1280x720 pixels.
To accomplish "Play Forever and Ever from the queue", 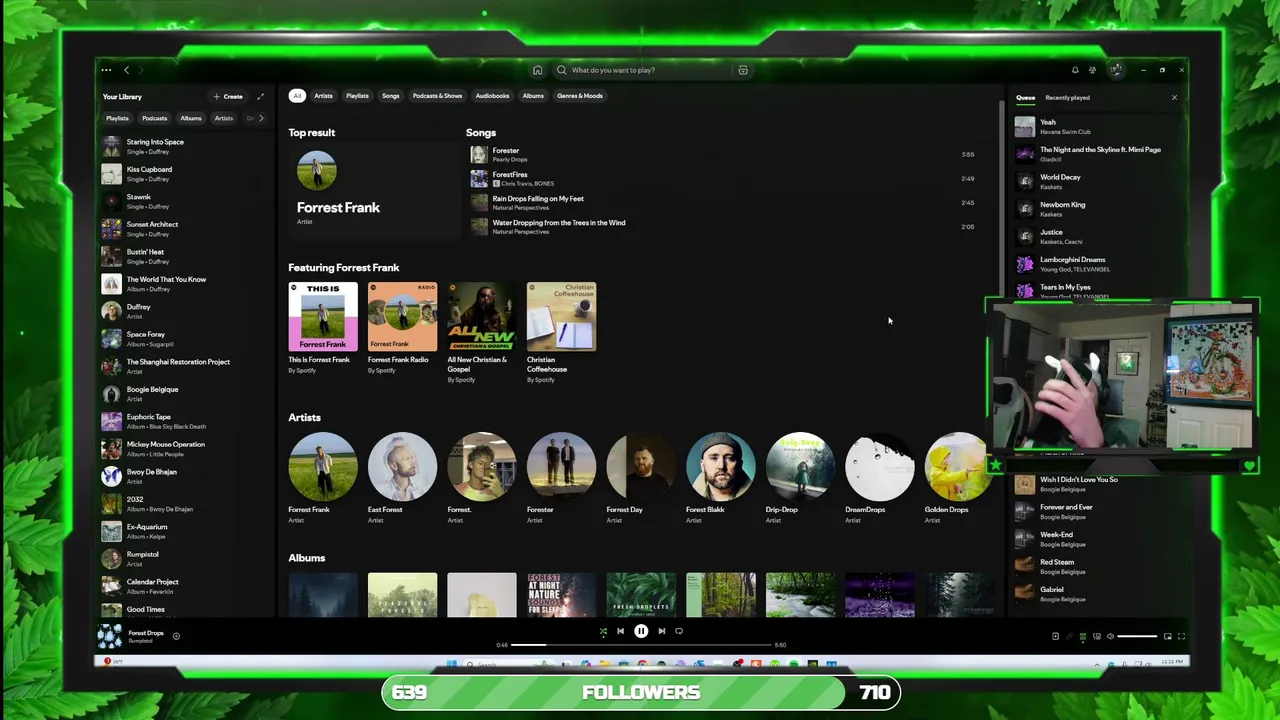I will point(1098,511).
